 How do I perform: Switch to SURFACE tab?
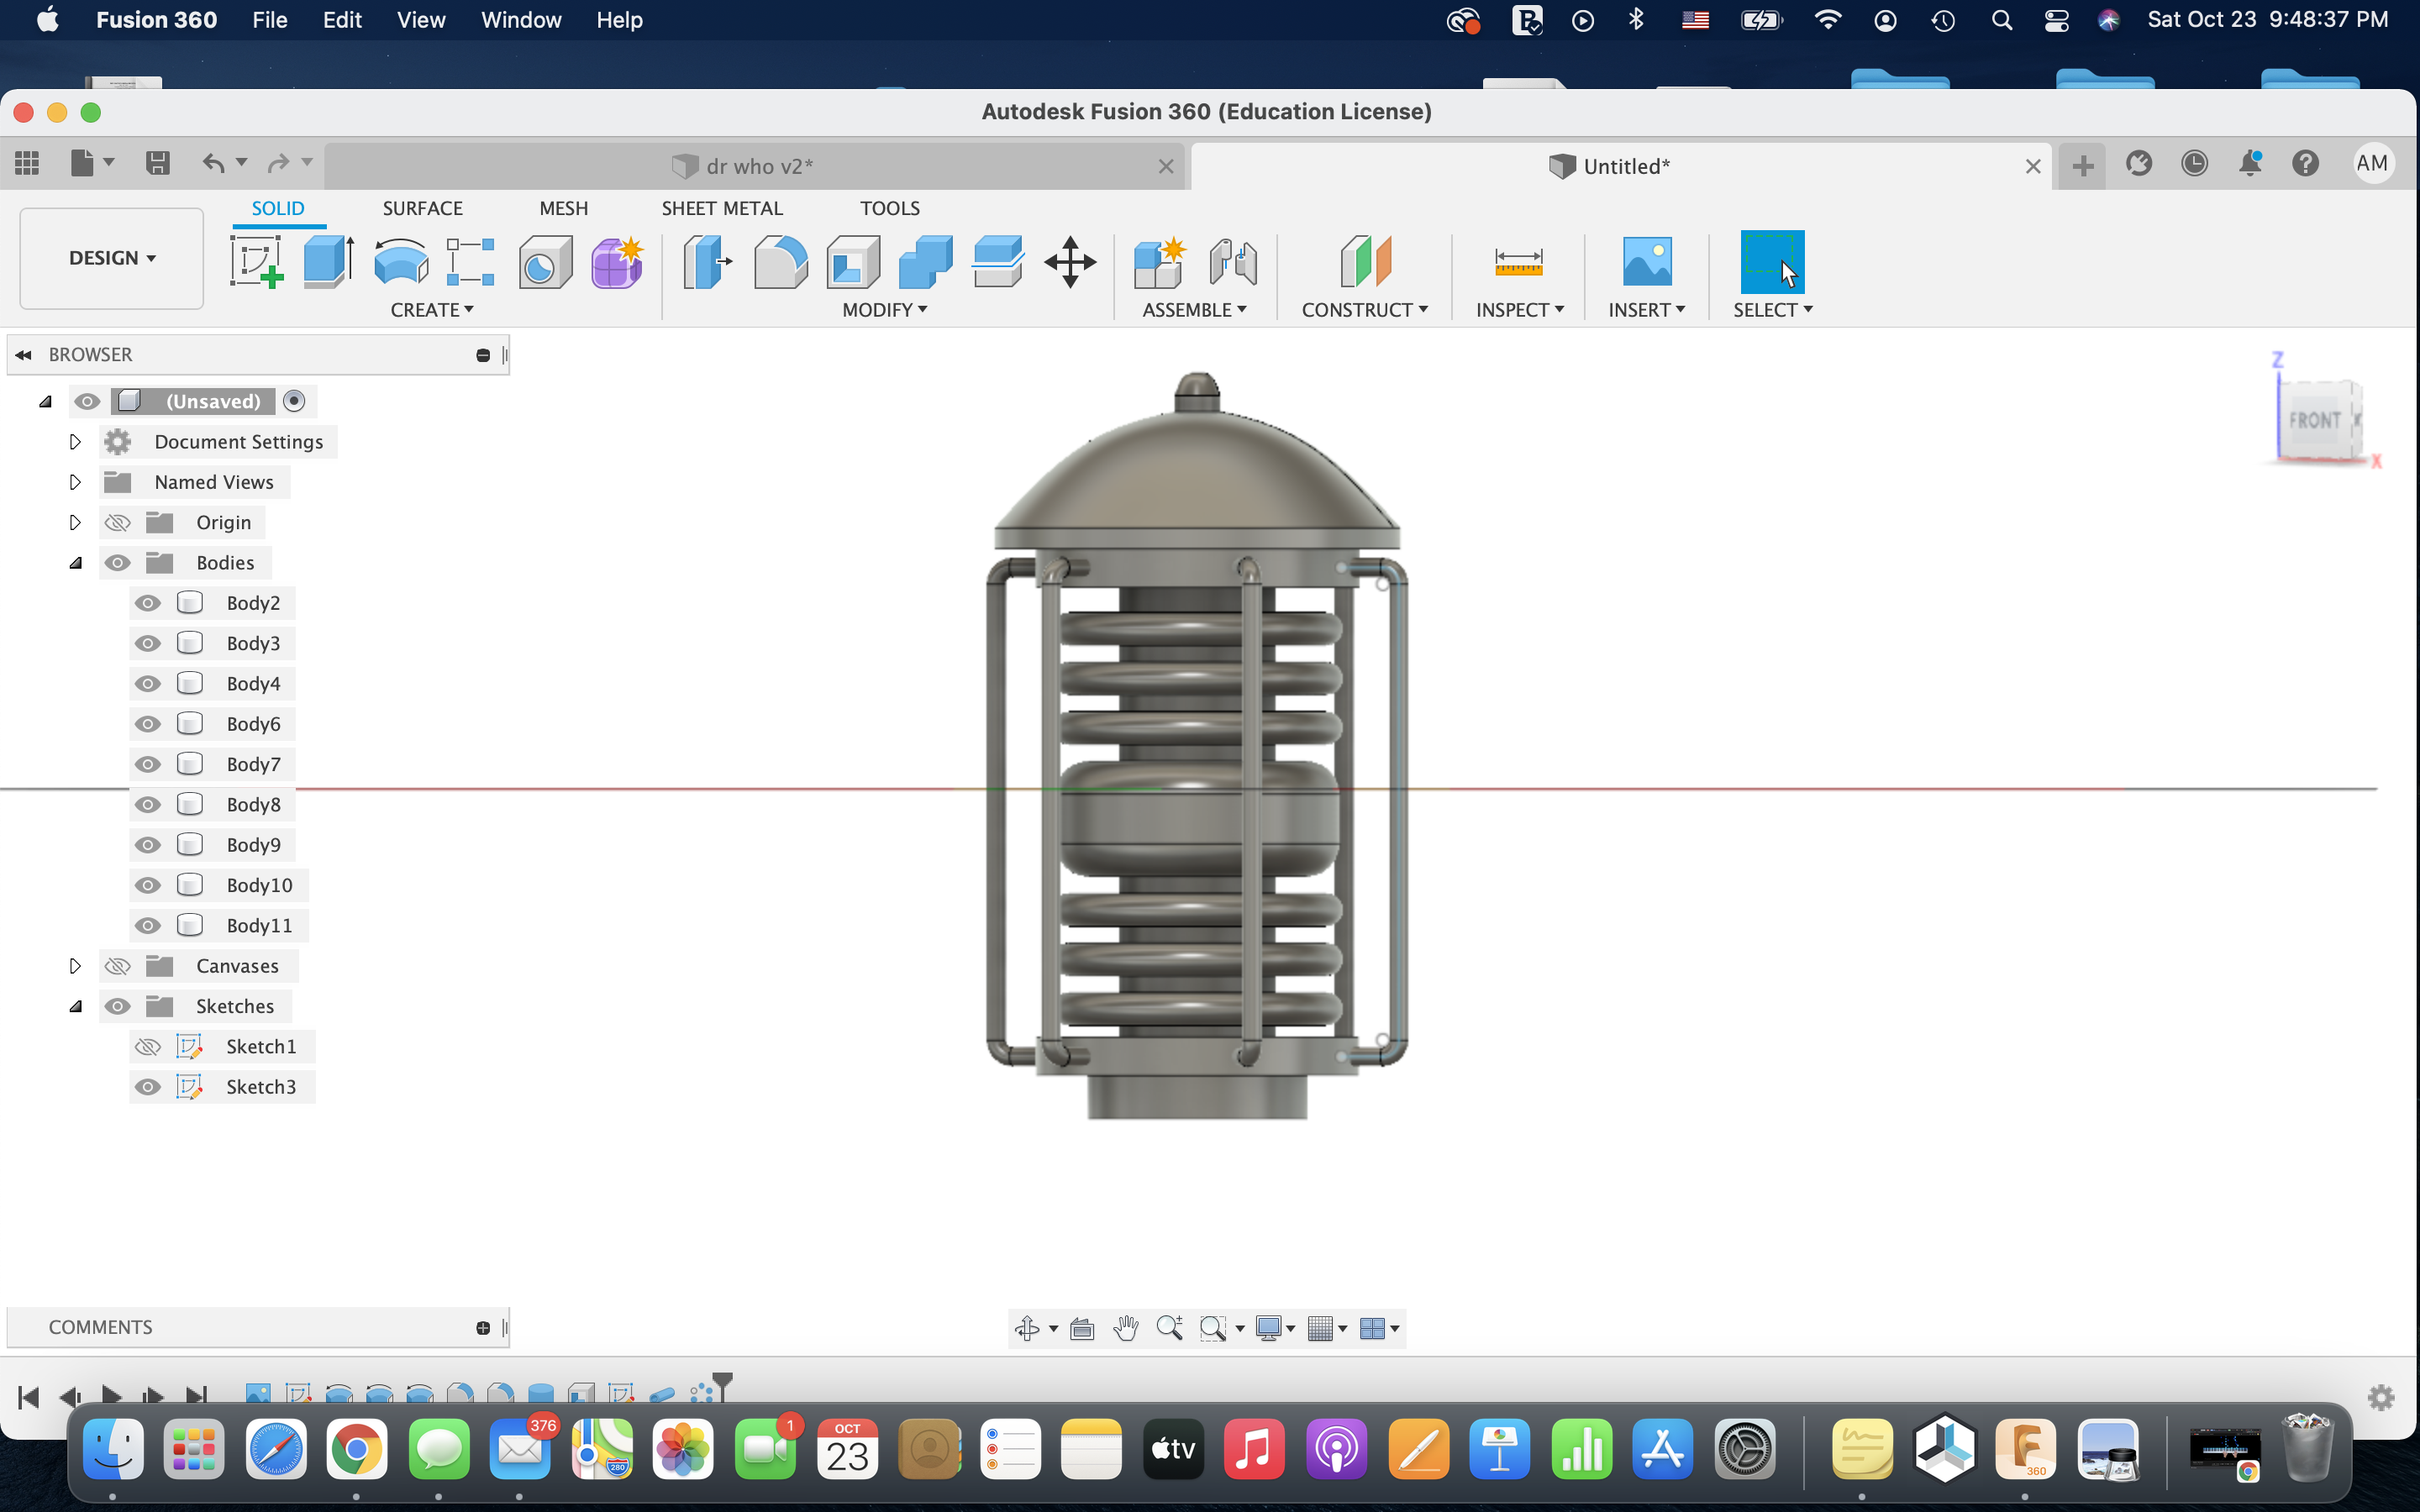[422, 207]
